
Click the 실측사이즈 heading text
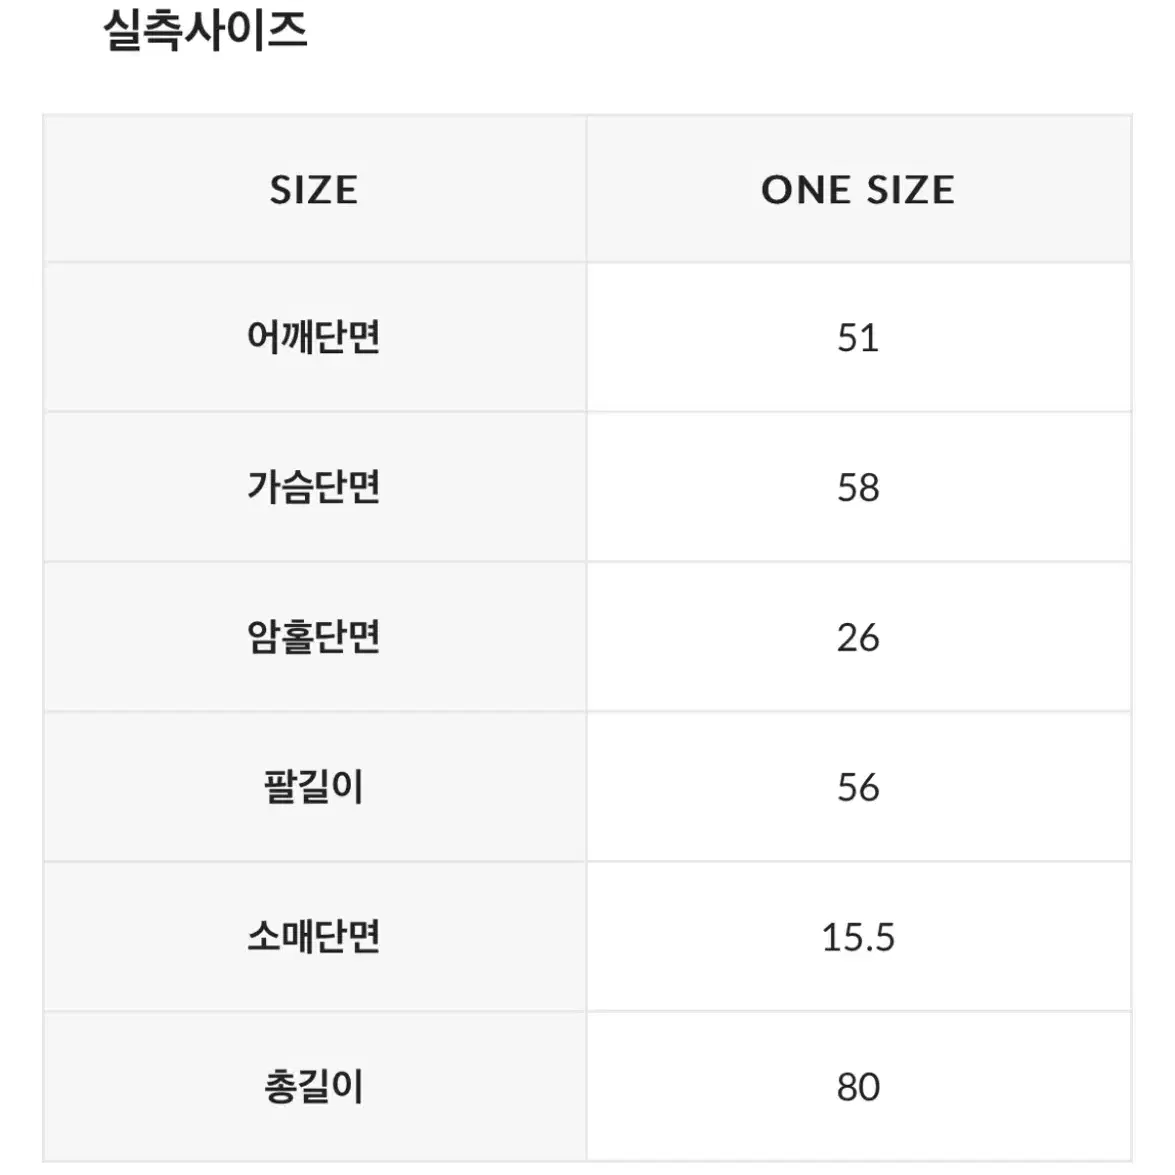pos(205,31)
